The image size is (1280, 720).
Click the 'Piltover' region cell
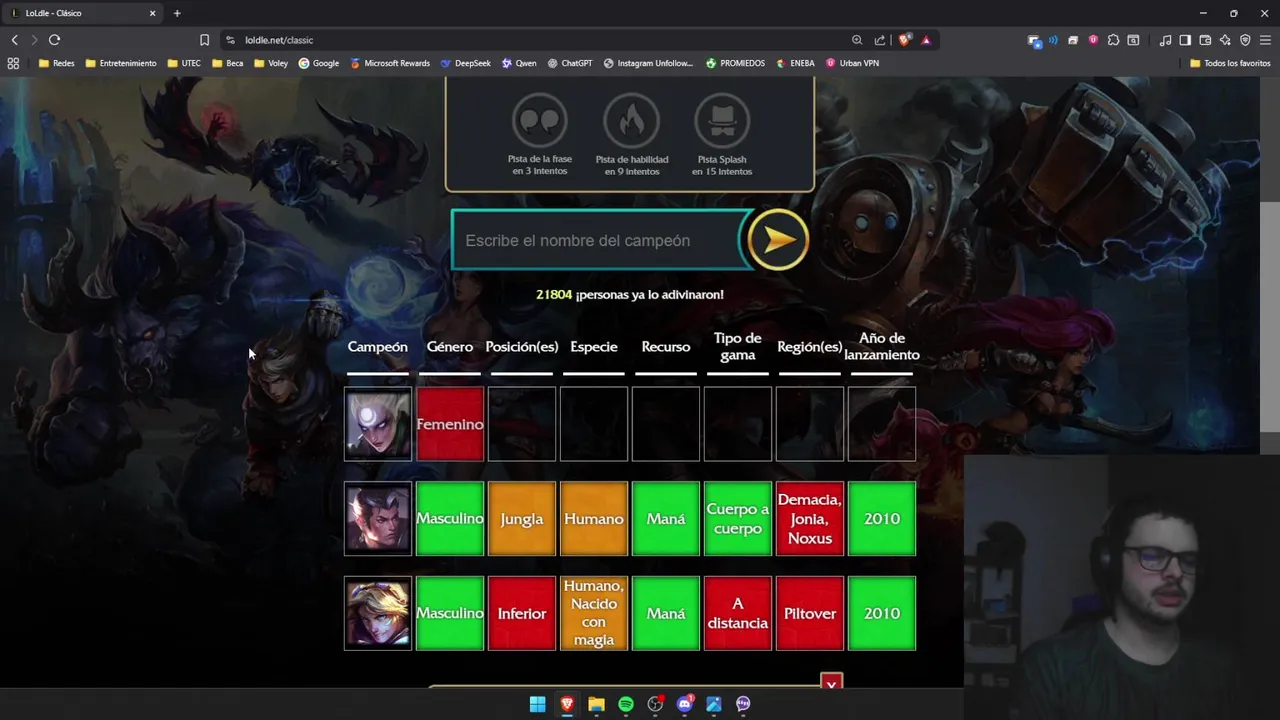(810, 613)
